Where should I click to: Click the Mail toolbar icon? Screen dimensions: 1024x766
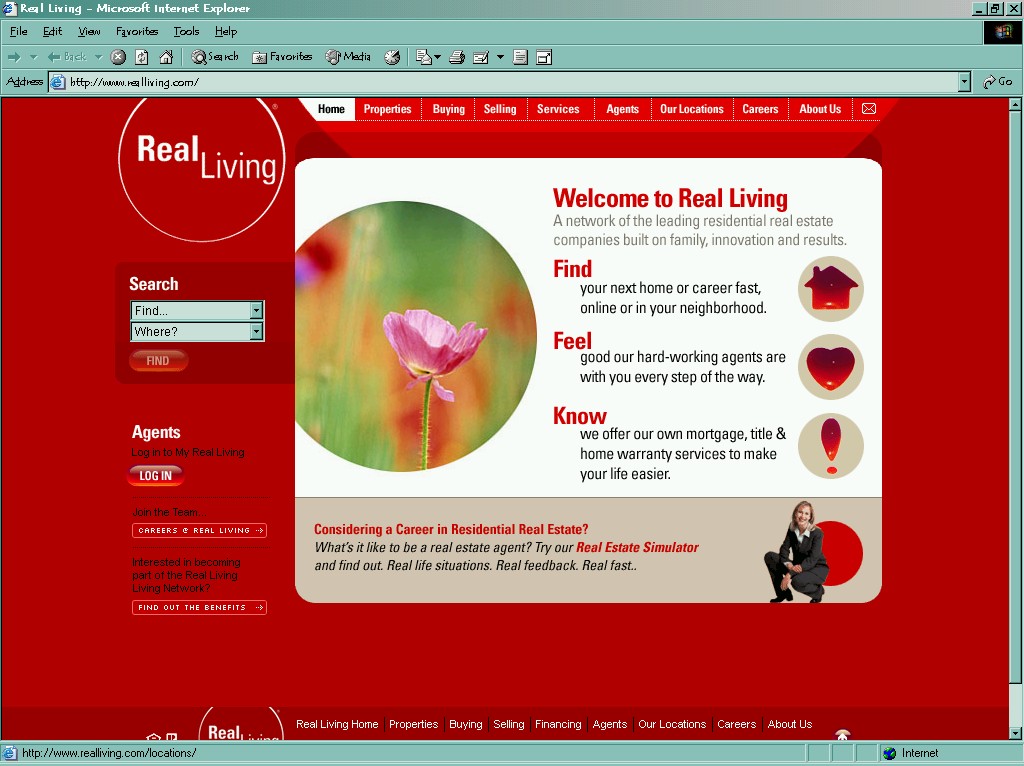[423, 57]
